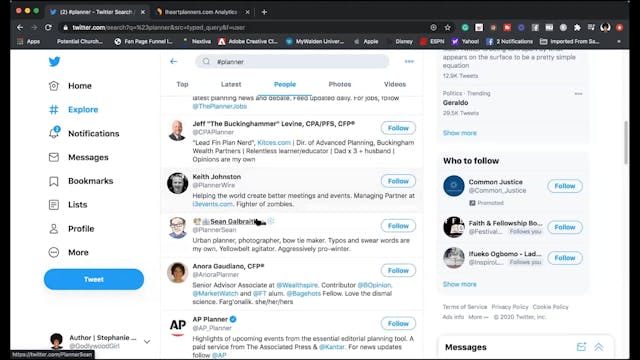Viewport: 640px width, 360px height.
Task: Follow Anora Gaudiano
Action: click(x=398, y=270)
